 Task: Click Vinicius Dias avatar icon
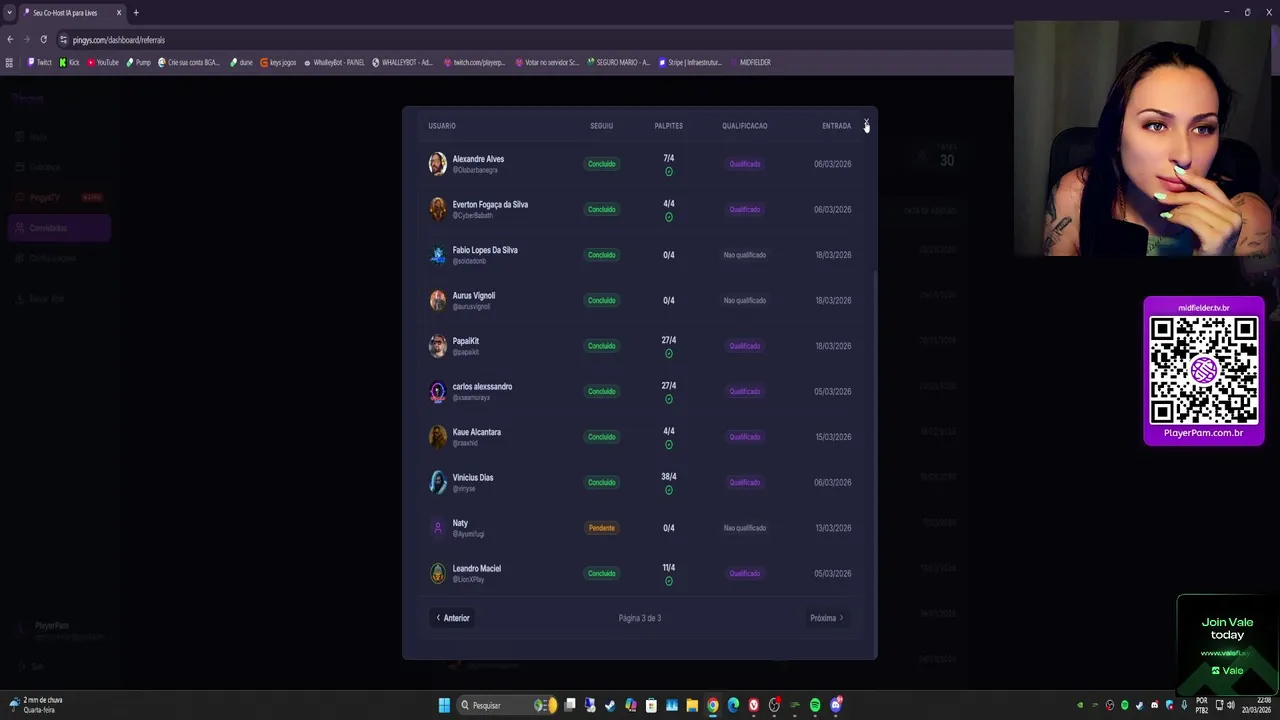437,482
